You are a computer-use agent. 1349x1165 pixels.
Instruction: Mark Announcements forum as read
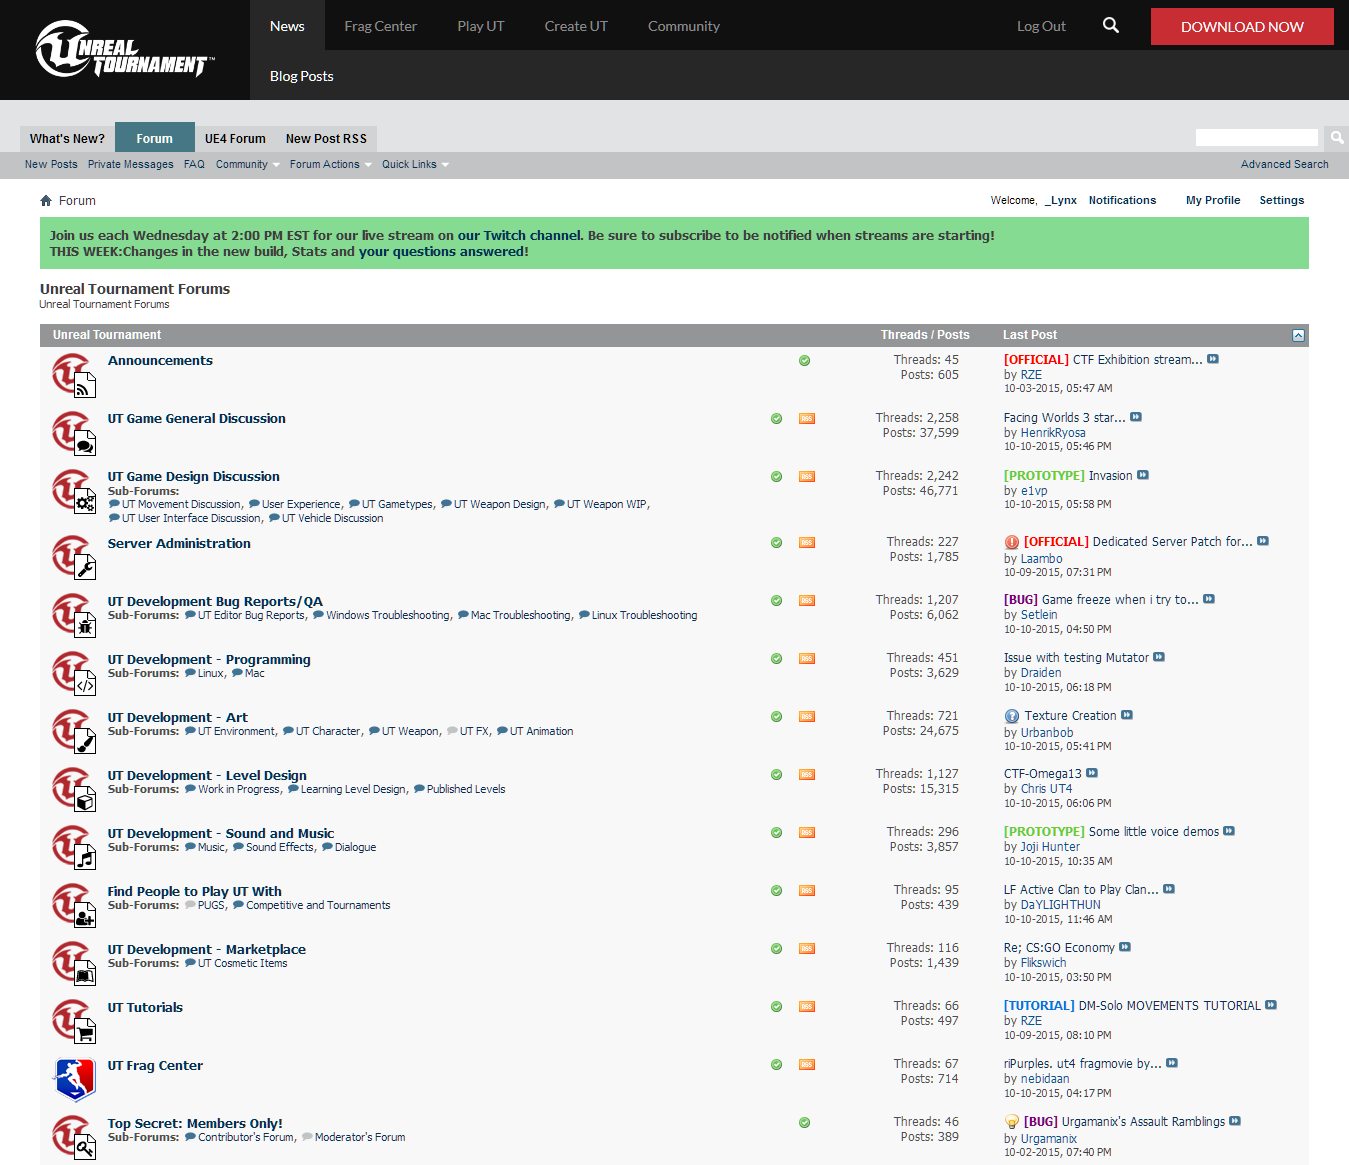click(805, 361)
